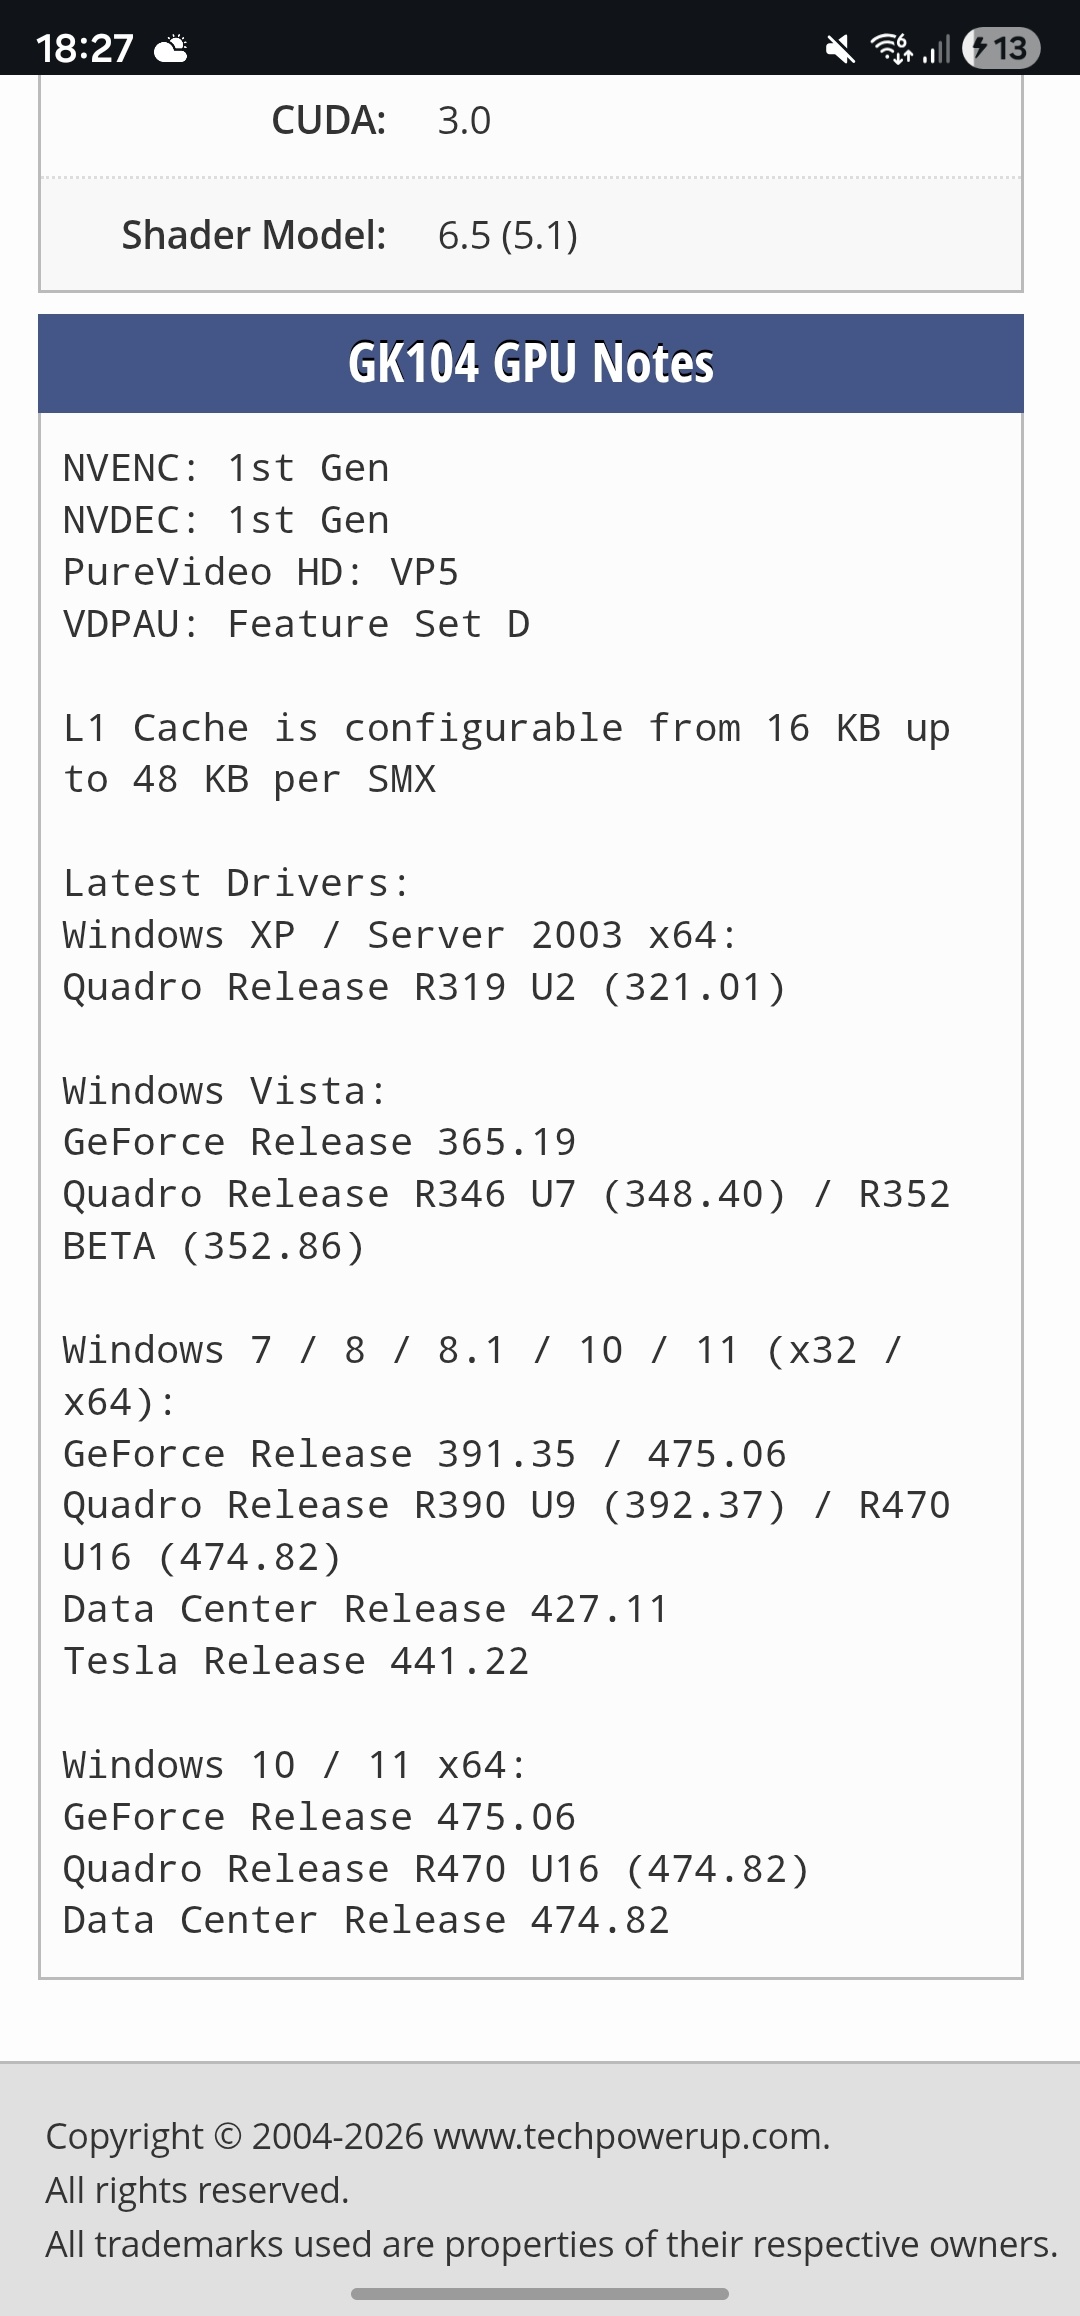Tap the battery charging indicator
This screenshot has width=1080, height=2316.
coord(1000,48)
